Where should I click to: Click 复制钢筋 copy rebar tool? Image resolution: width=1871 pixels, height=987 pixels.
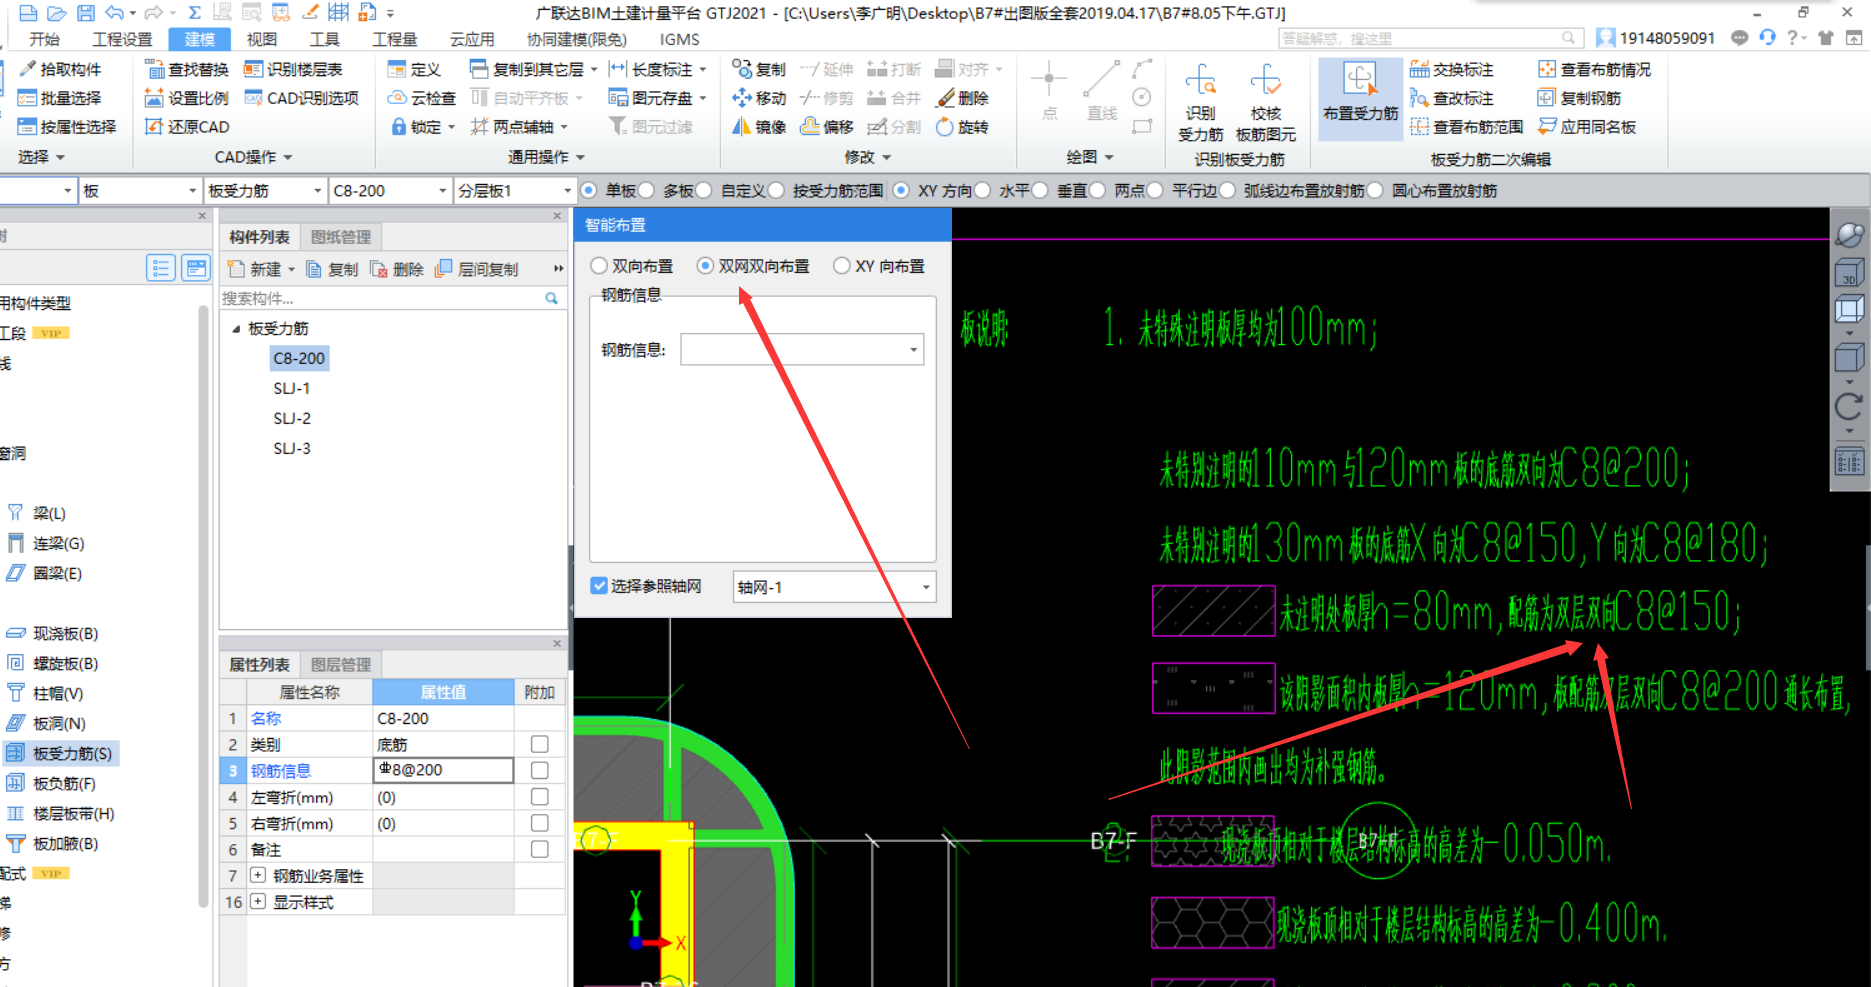tap(1580, 98)
